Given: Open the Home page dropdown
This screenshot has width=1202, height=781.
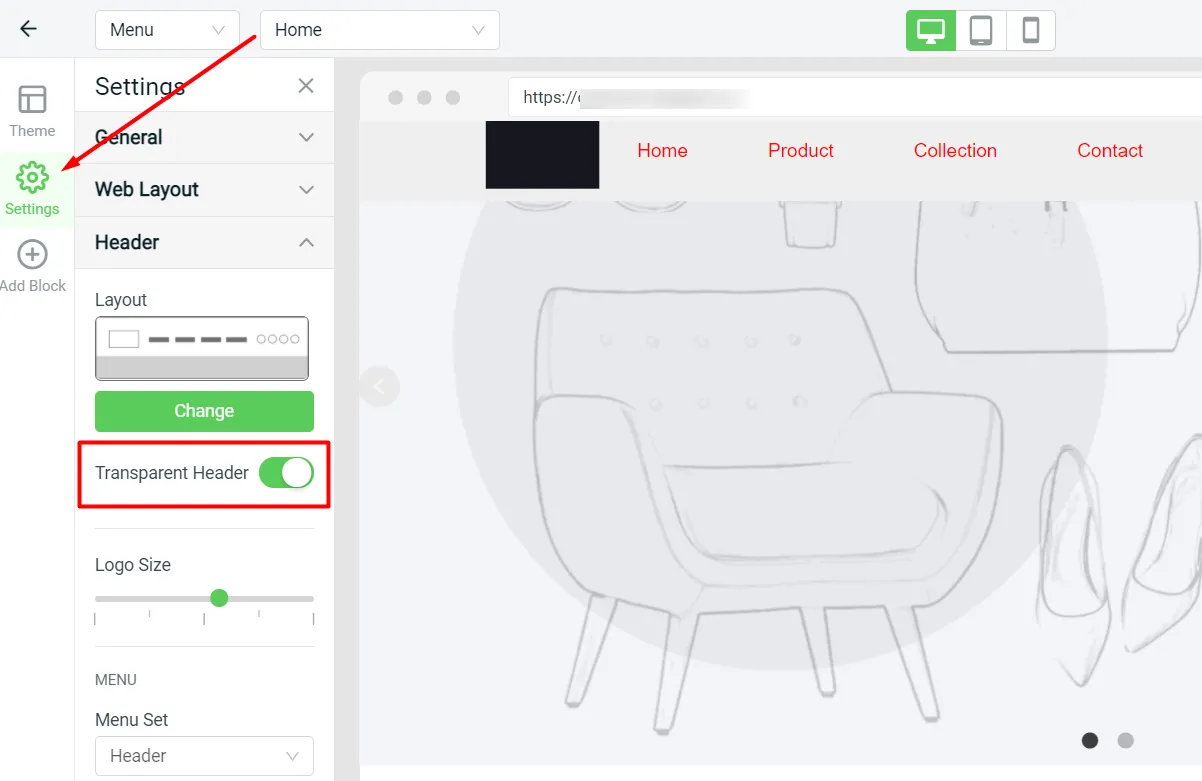Looking at the screenshot, I should point(379,30).
